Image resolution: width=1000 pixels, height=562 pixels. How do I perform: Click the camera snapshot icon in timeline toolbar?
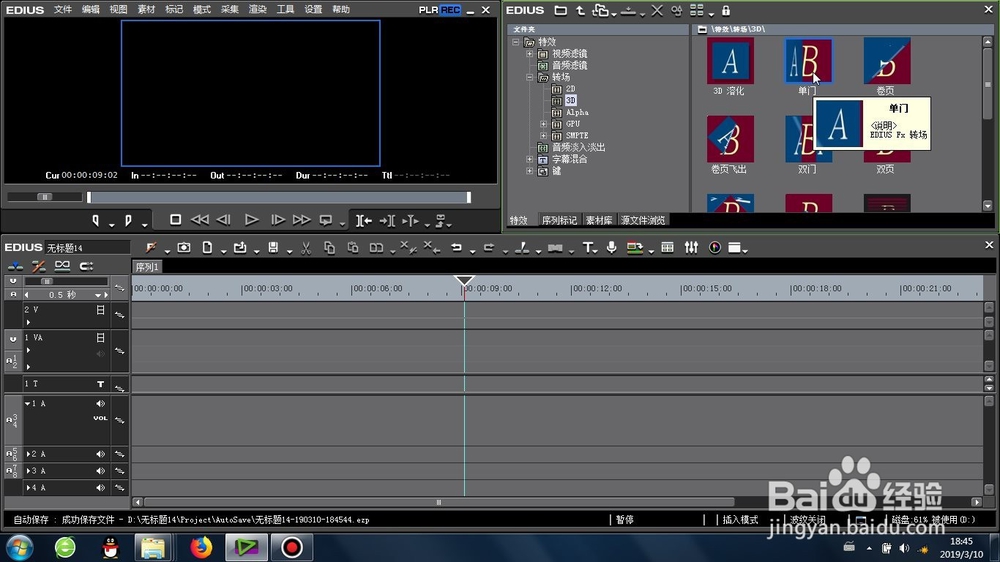184,248
